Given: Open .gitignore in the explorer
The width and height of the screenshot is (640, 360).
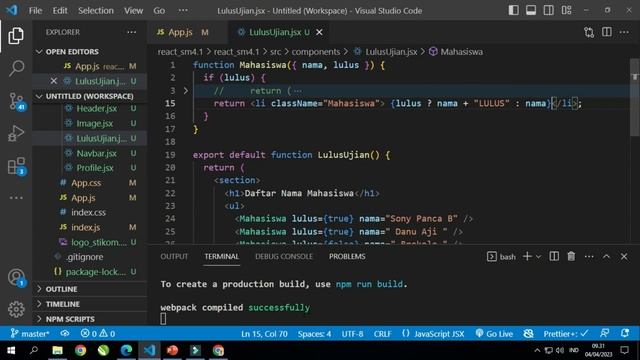Looking at the screenshot, I should tap(84, 257).
